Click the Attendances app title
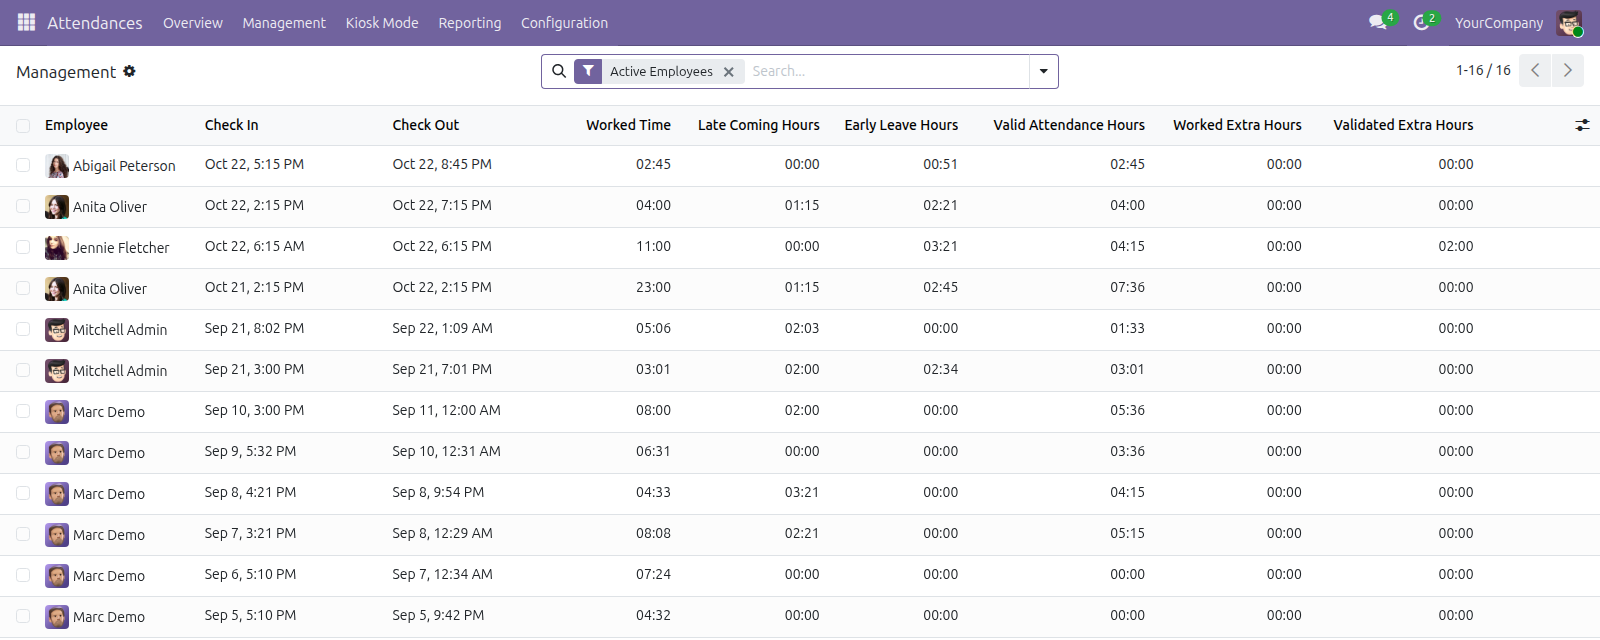 pos(95,23)
